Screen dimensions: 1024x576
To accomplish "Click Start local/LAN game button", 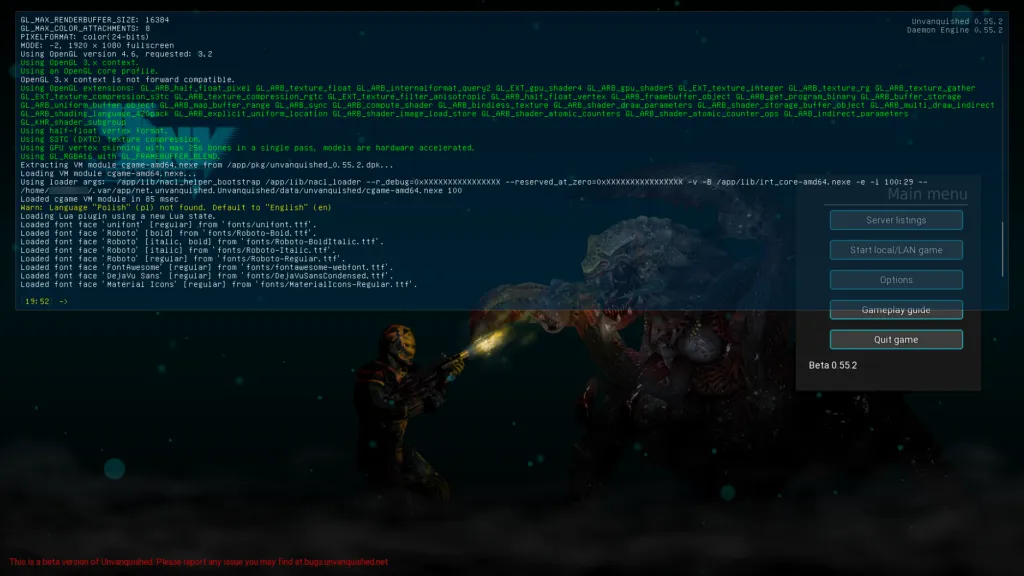I will pos(896,250).
